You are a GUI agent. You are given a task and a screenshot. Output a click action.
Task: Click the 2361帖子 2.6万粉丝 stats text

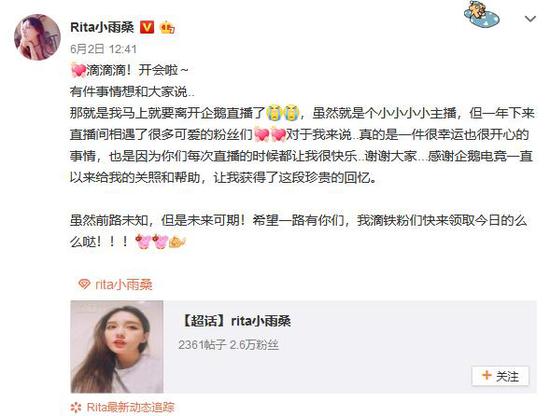coord(228,345)
